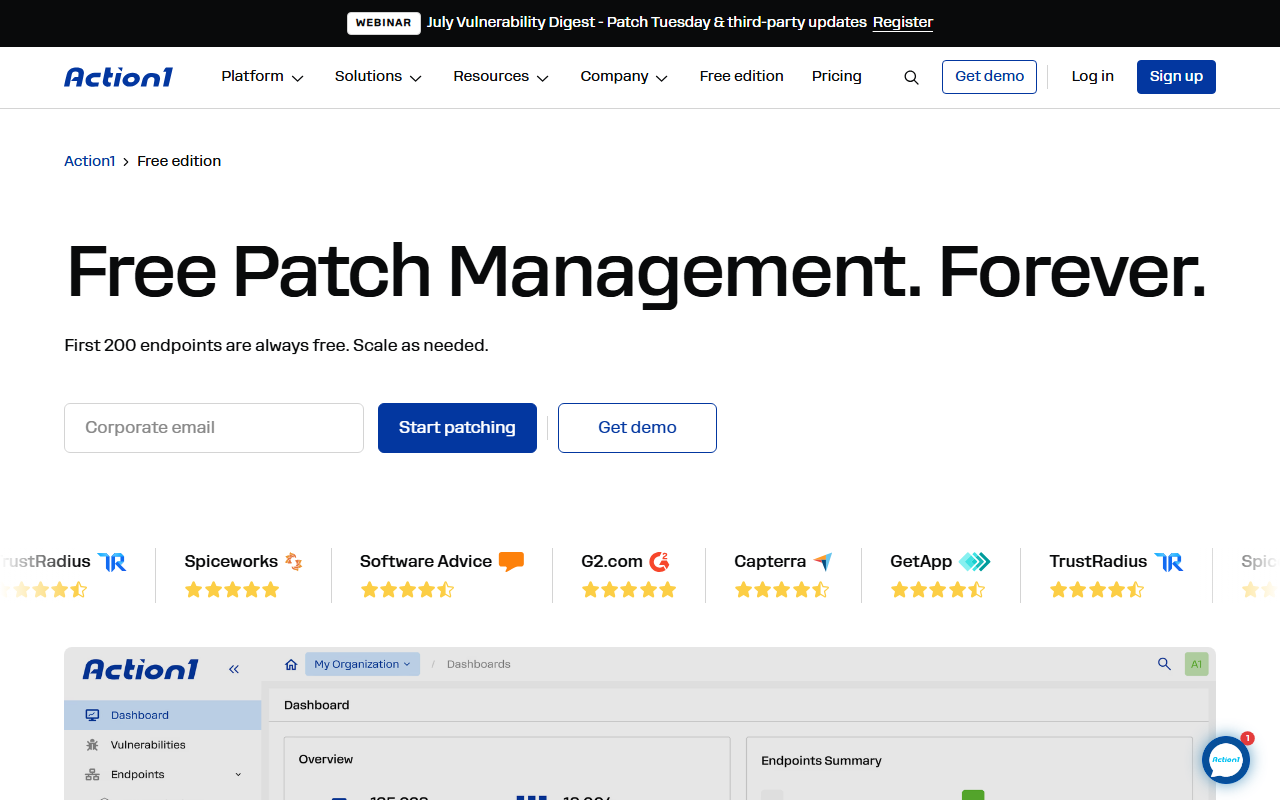Screen dimensions: 1280x800
Task: Click the WEBINAR badge in top banner
Action: [x=384, y=23]
